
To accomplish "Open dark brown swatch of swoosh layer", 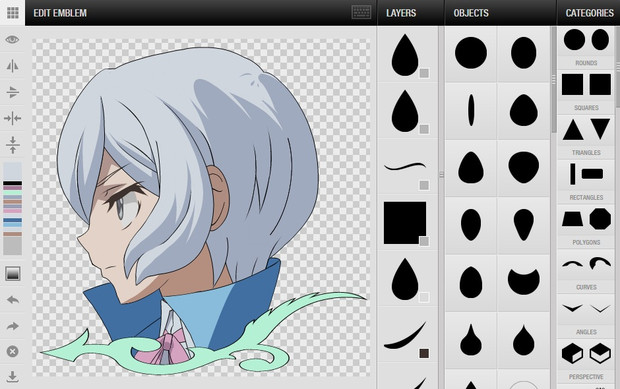I will click(x=424, y=353).
